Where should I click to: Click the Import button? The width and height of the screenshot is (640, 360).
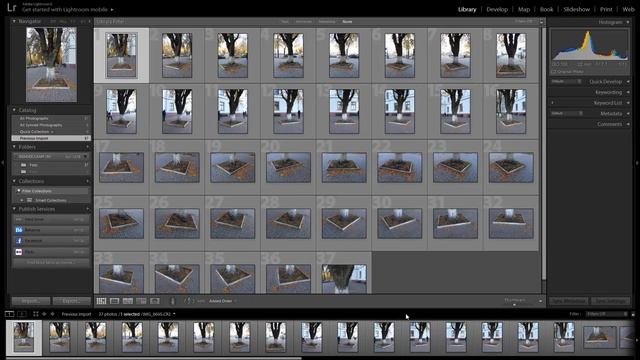pos(31,301)
